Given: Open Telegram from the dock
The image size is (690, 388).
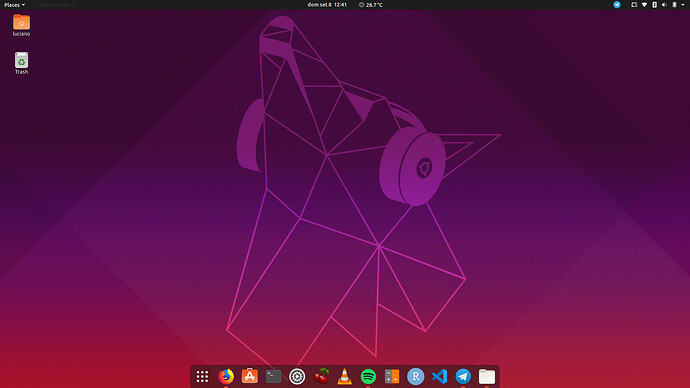Looking at the screenshot, I should pos(463,377).
